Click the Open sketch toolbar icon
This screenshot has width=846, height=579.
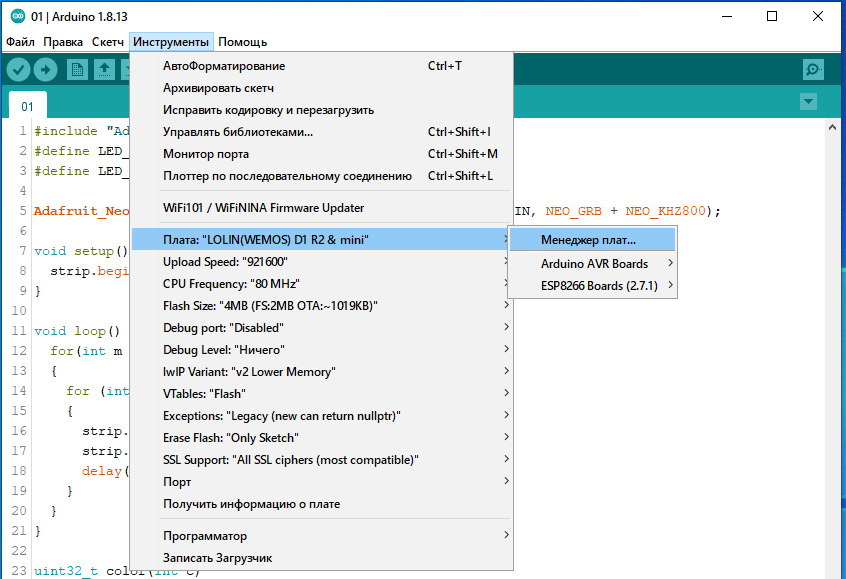coord(104,69)
